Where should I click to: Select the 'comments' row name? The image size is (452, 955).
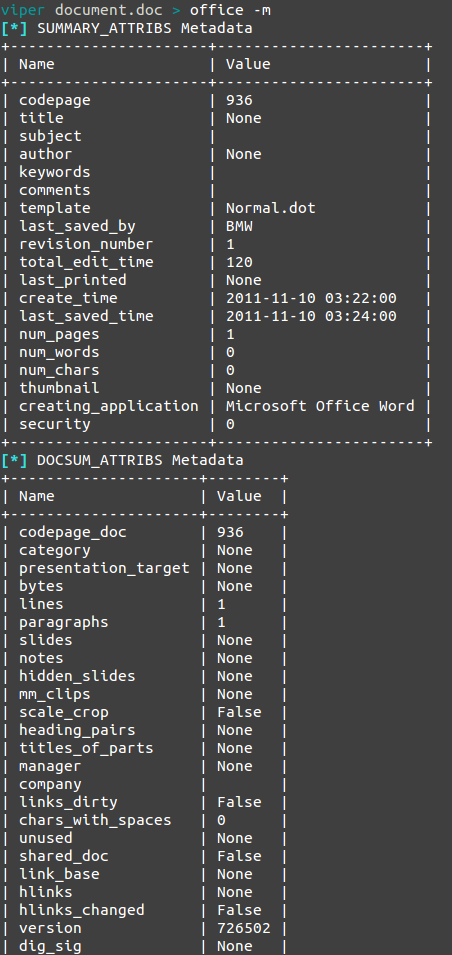coord(55,191)
